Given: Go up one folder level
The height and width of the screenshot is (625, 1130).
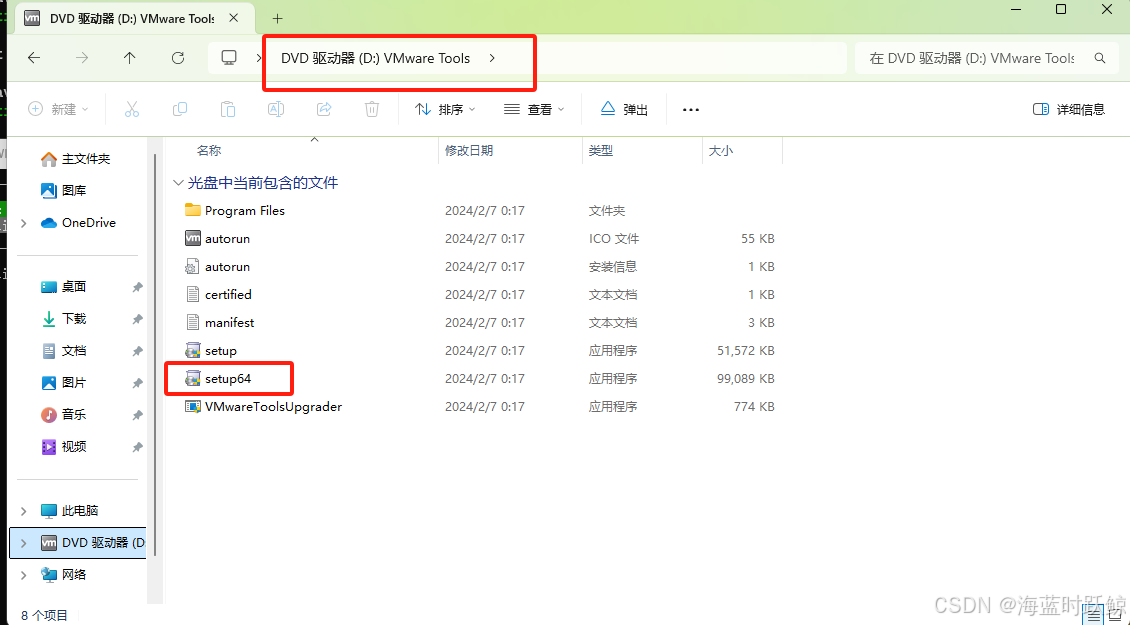Looking at the screenshot, I should click(130, 58).
